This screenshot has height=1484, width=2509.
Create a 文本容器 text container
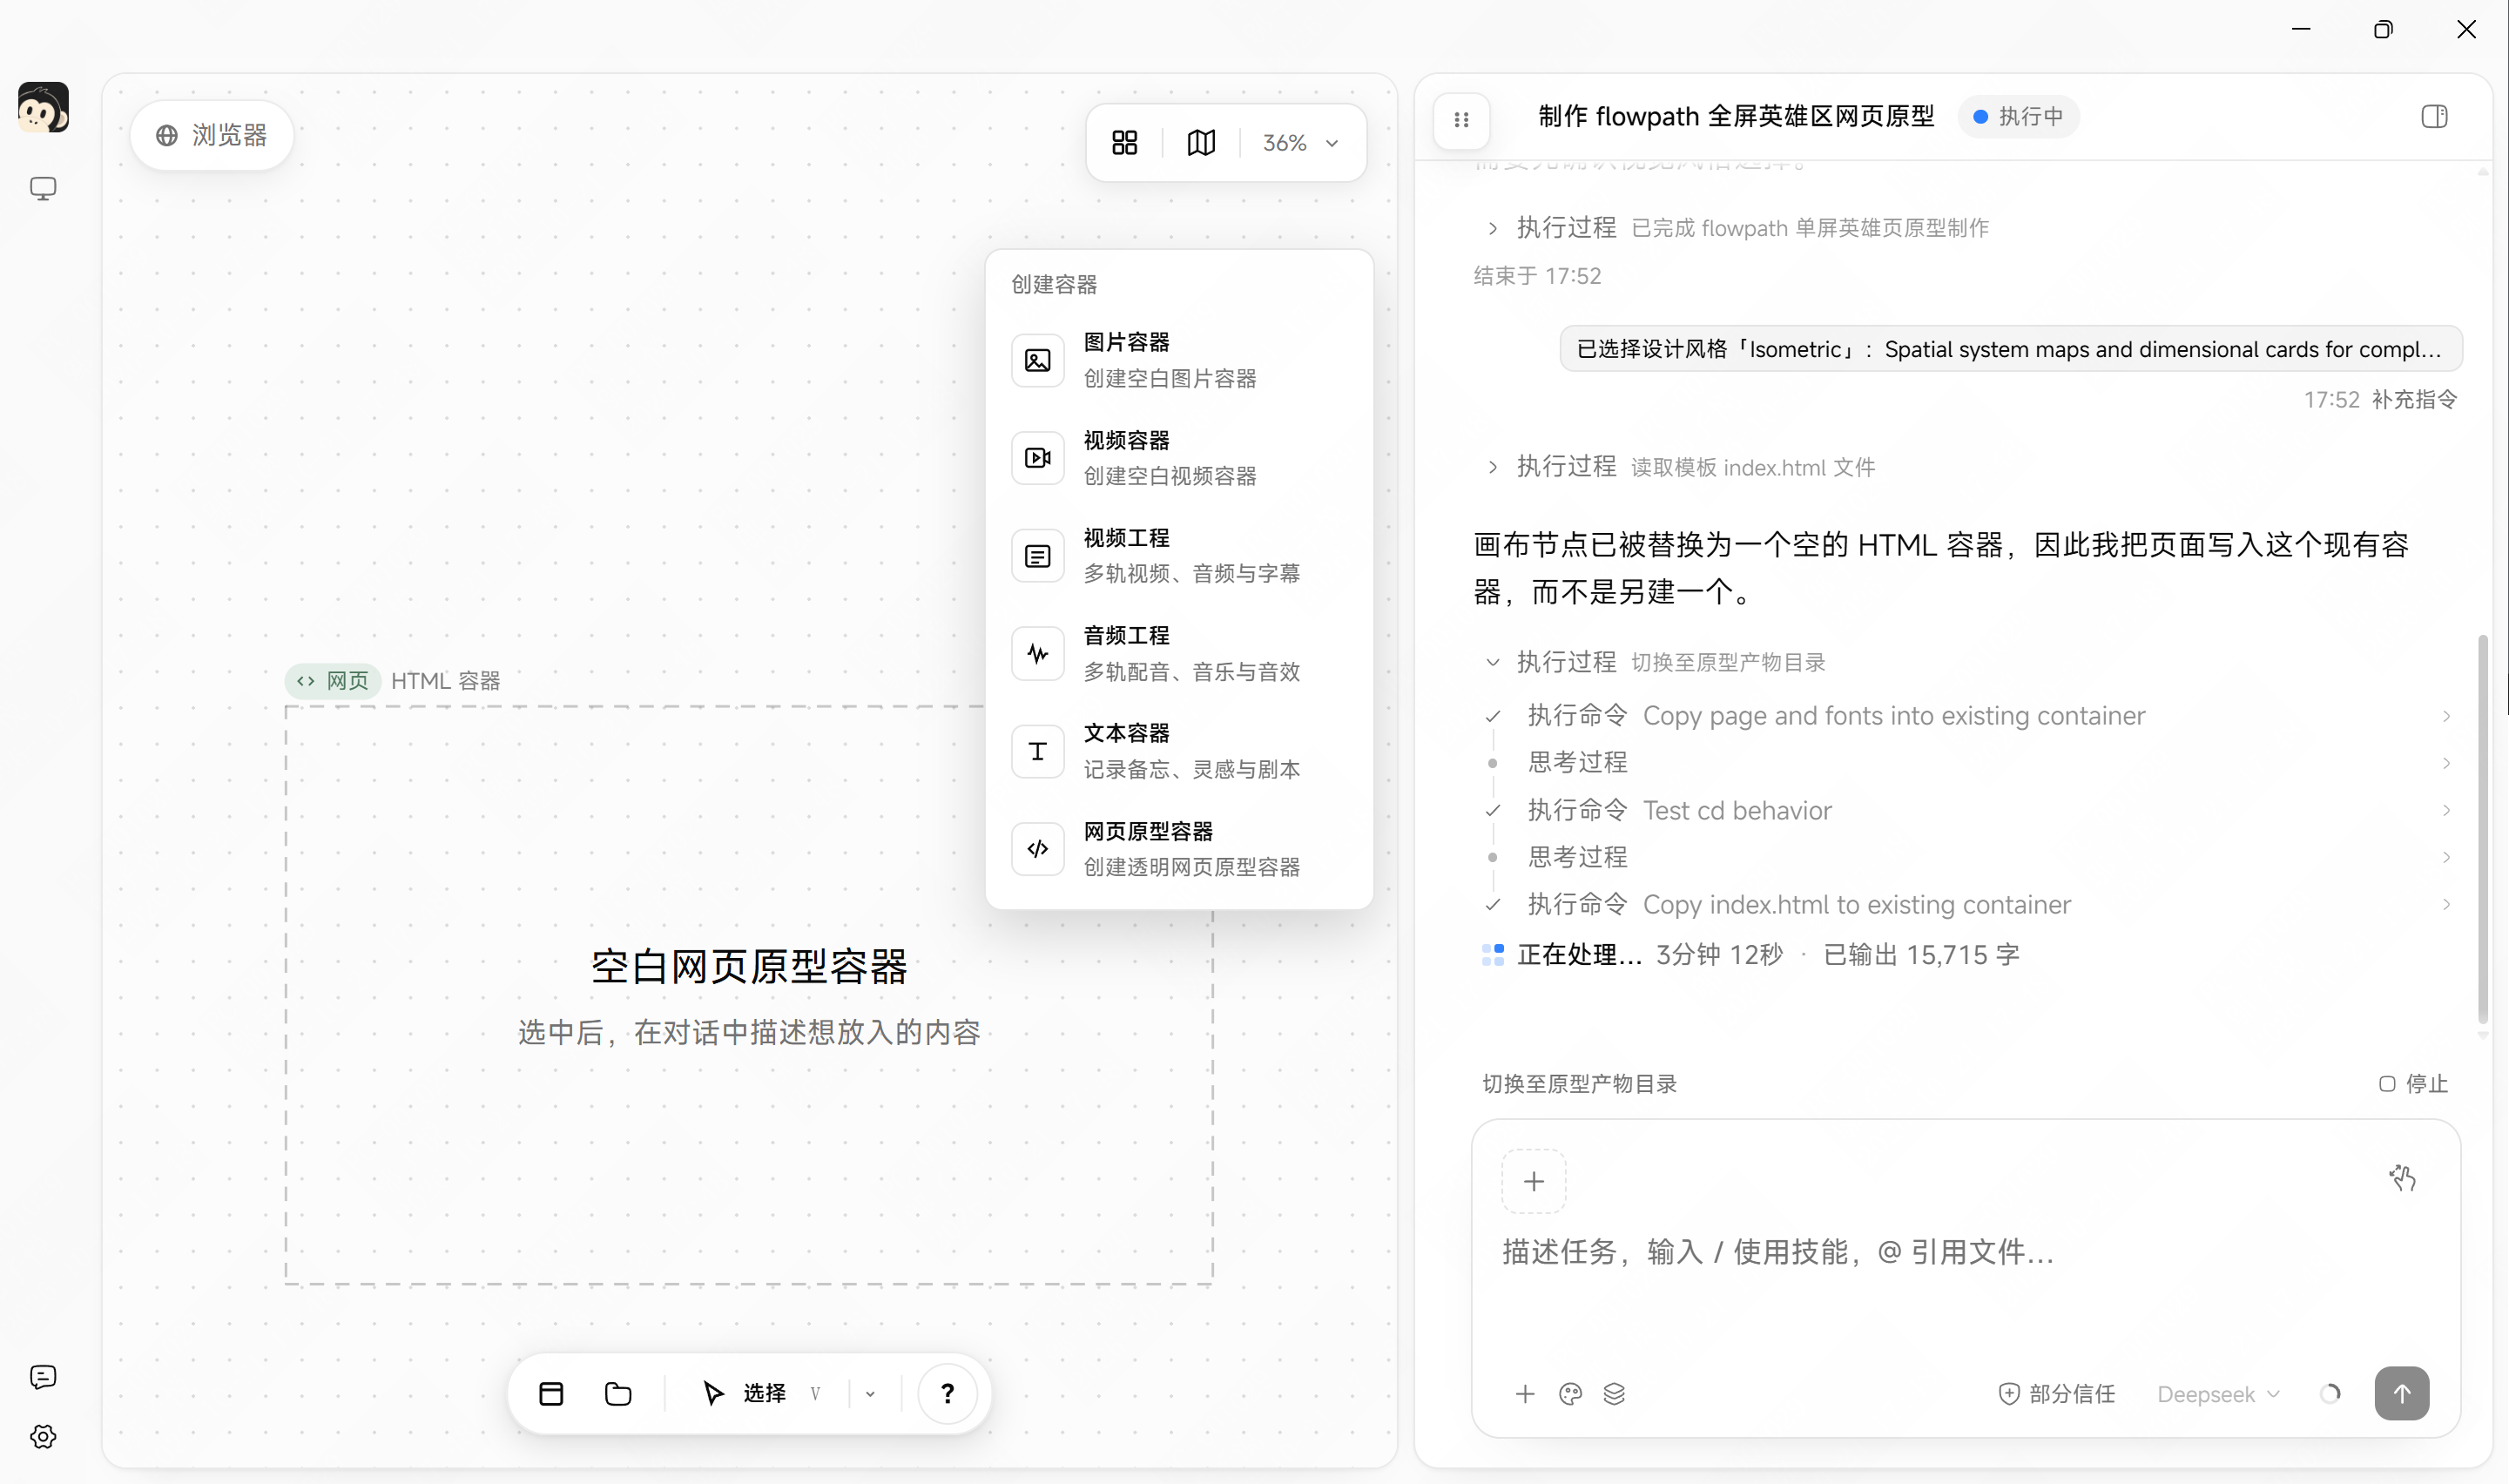coord(1178,751)
